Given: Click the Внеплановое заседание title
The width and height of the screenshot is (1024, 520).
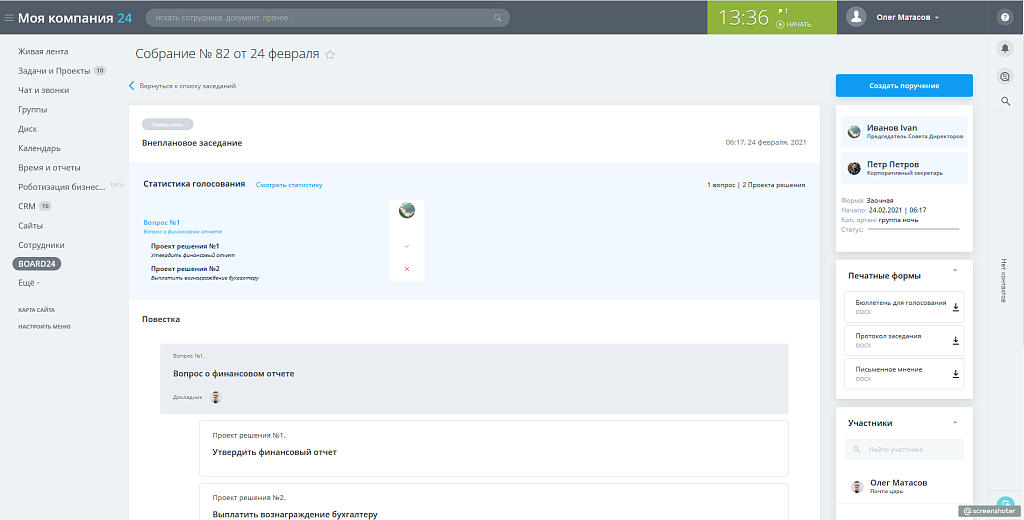Looking at the screenshot, I should [192, 143].
